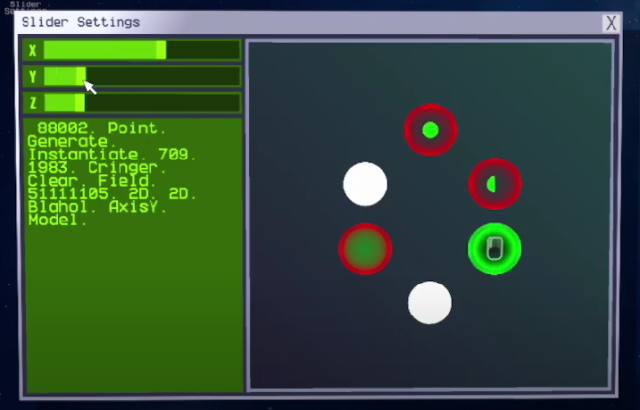
Task: Click the Y slider's bright handle
Action: [80, 76]
